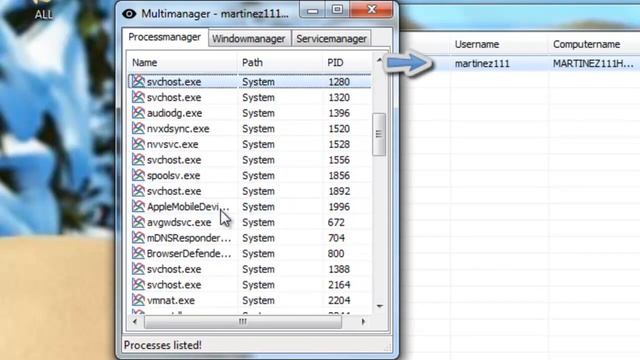This screenshot has height=360, width=640.
Task: Click the System path of spoolsv.exe
Action: tap(258, 176)
